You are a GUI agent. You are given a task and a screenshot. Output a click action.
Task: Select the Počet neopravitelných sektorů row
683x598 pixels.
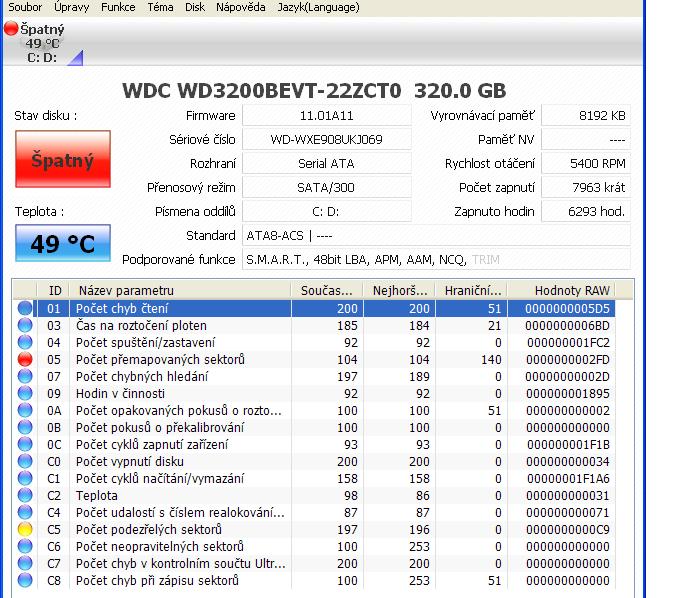point(314,546)
